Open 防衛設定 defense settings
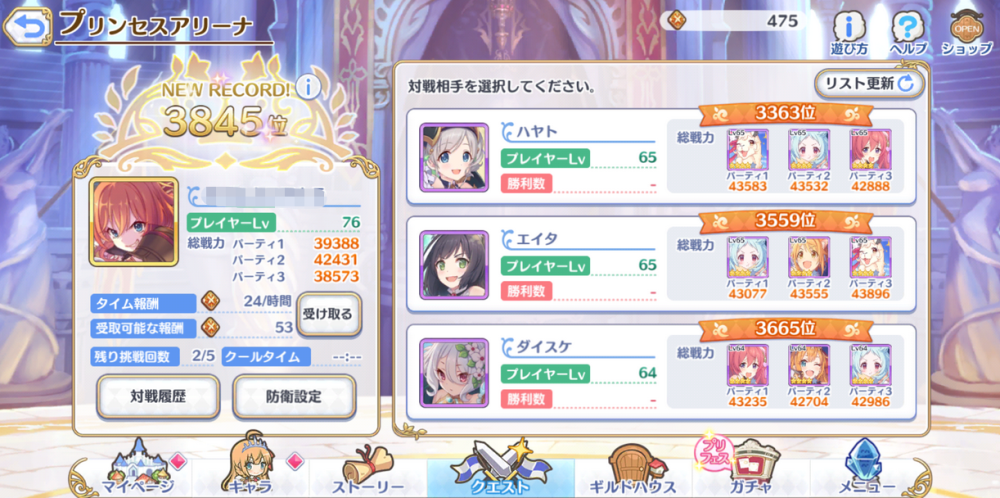Image resolution: width=1000 pixels, height=498 pixels. tap(293, 396)
